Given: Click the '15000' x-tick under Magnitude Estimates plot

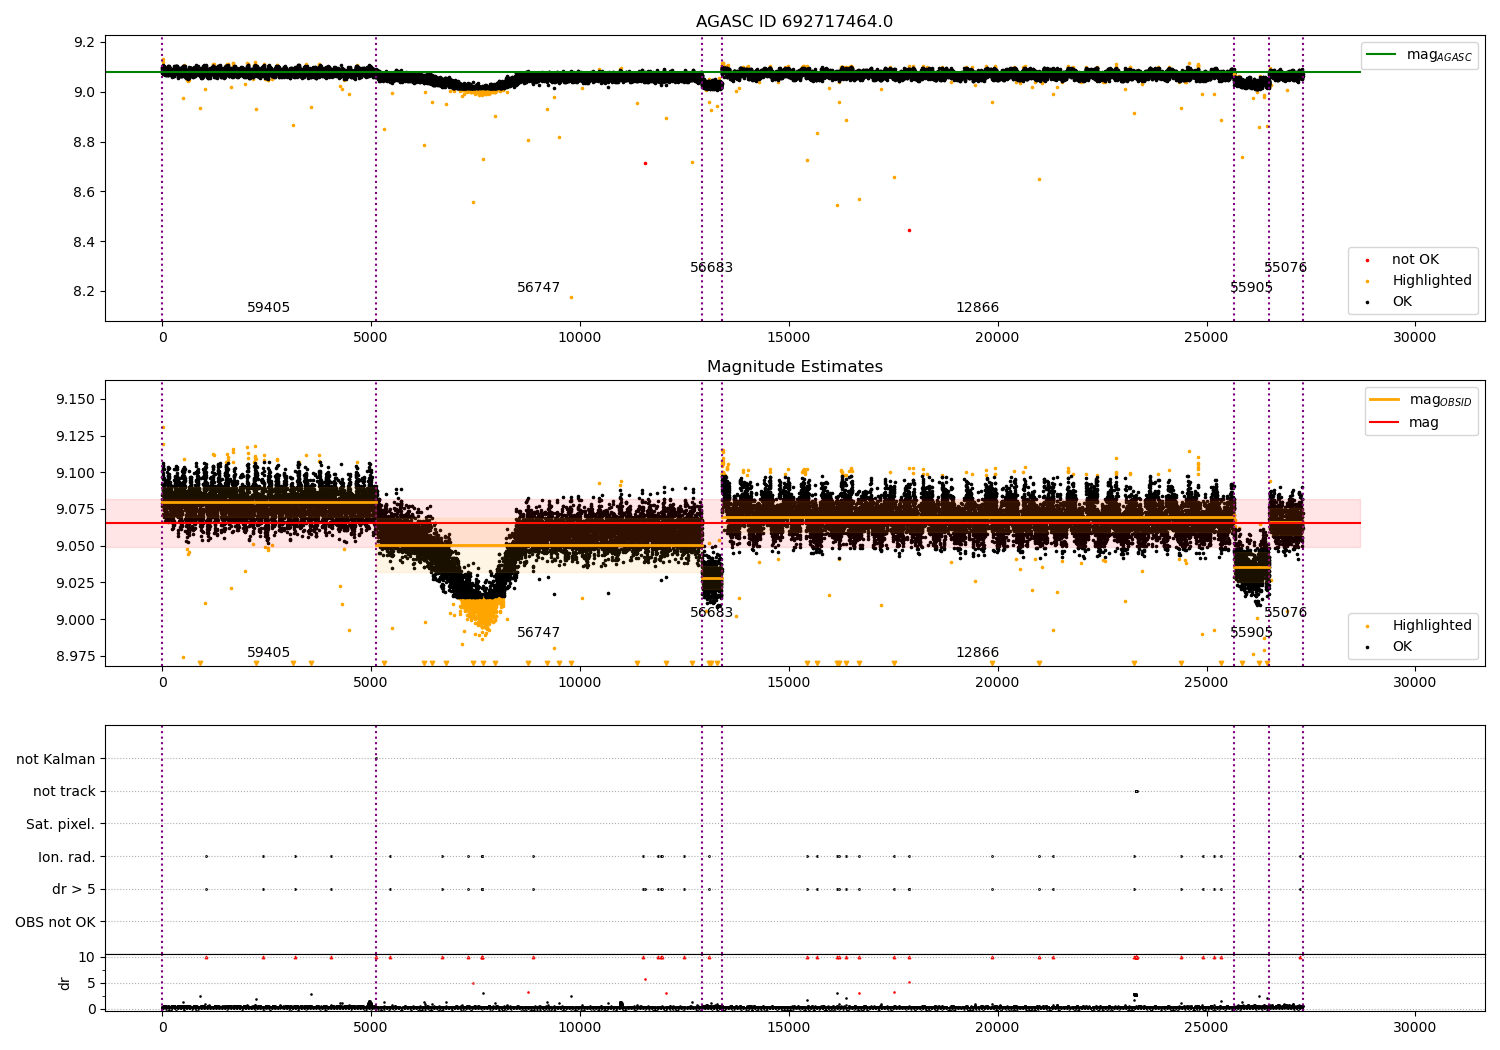Looking at the screenshot, I should point(788,682).
